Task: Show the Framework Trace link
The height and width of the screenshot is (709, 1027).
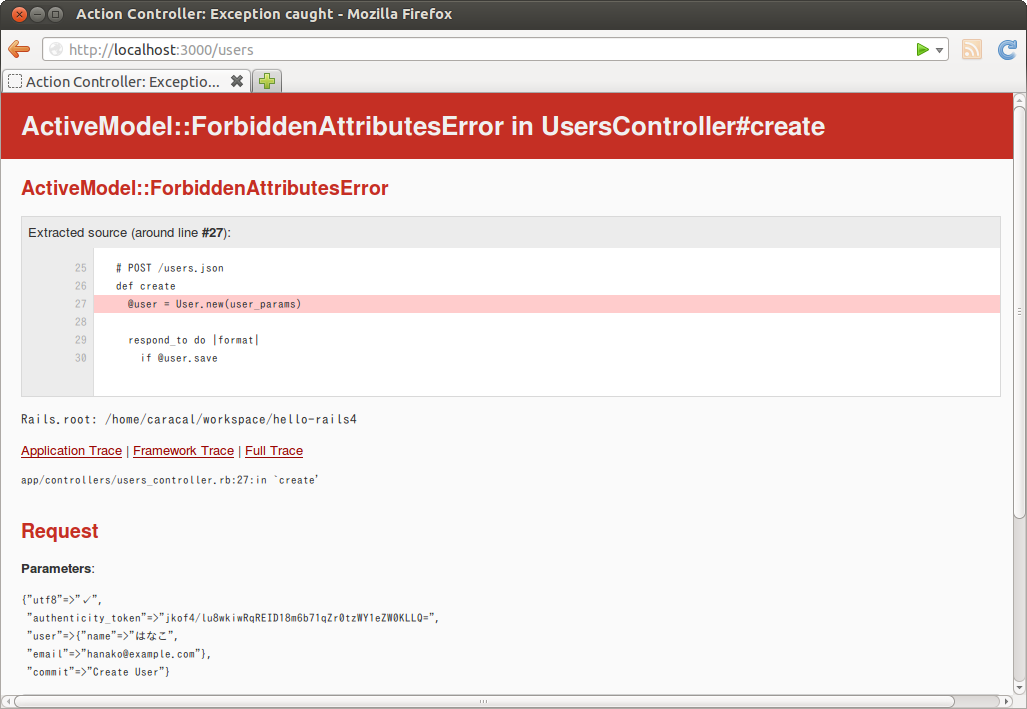Action: tap(183, 451)
